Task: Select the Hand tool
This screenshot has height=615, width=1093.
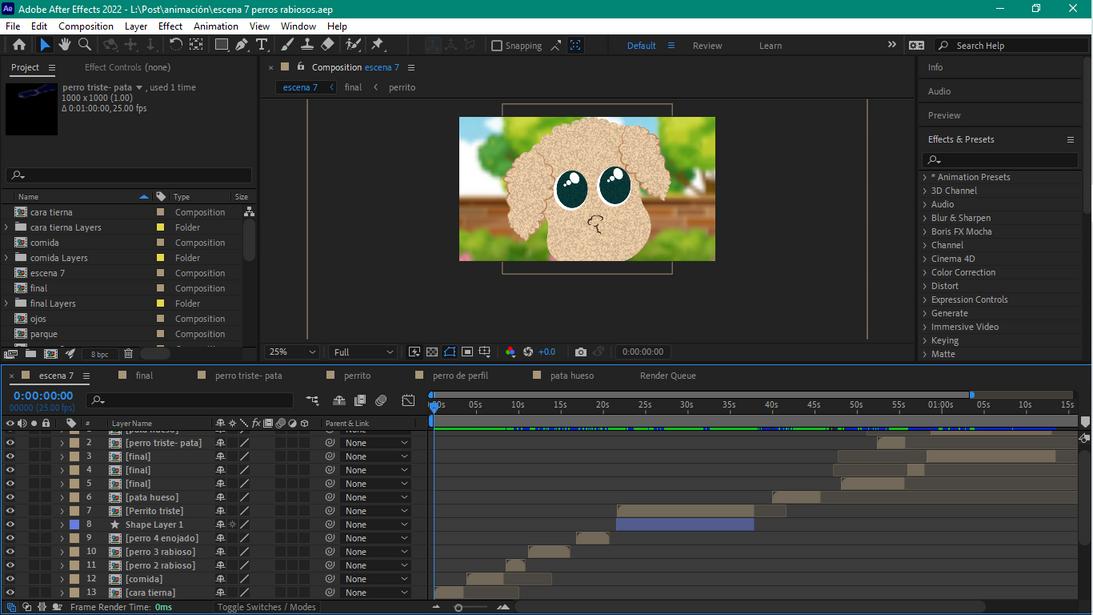Action: 64,45
